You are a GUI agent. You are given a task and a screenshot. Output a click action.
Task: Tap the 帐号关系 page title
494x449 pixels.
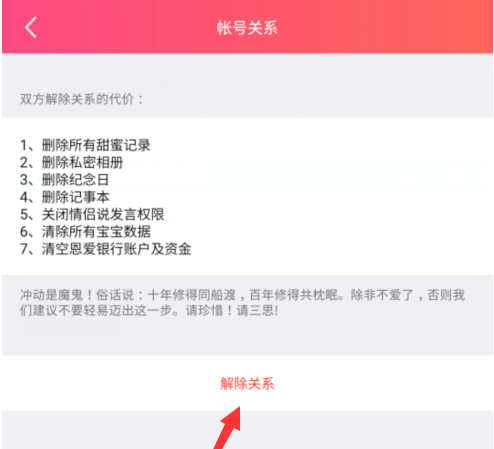pyautogui.click(x=247, y=27)
